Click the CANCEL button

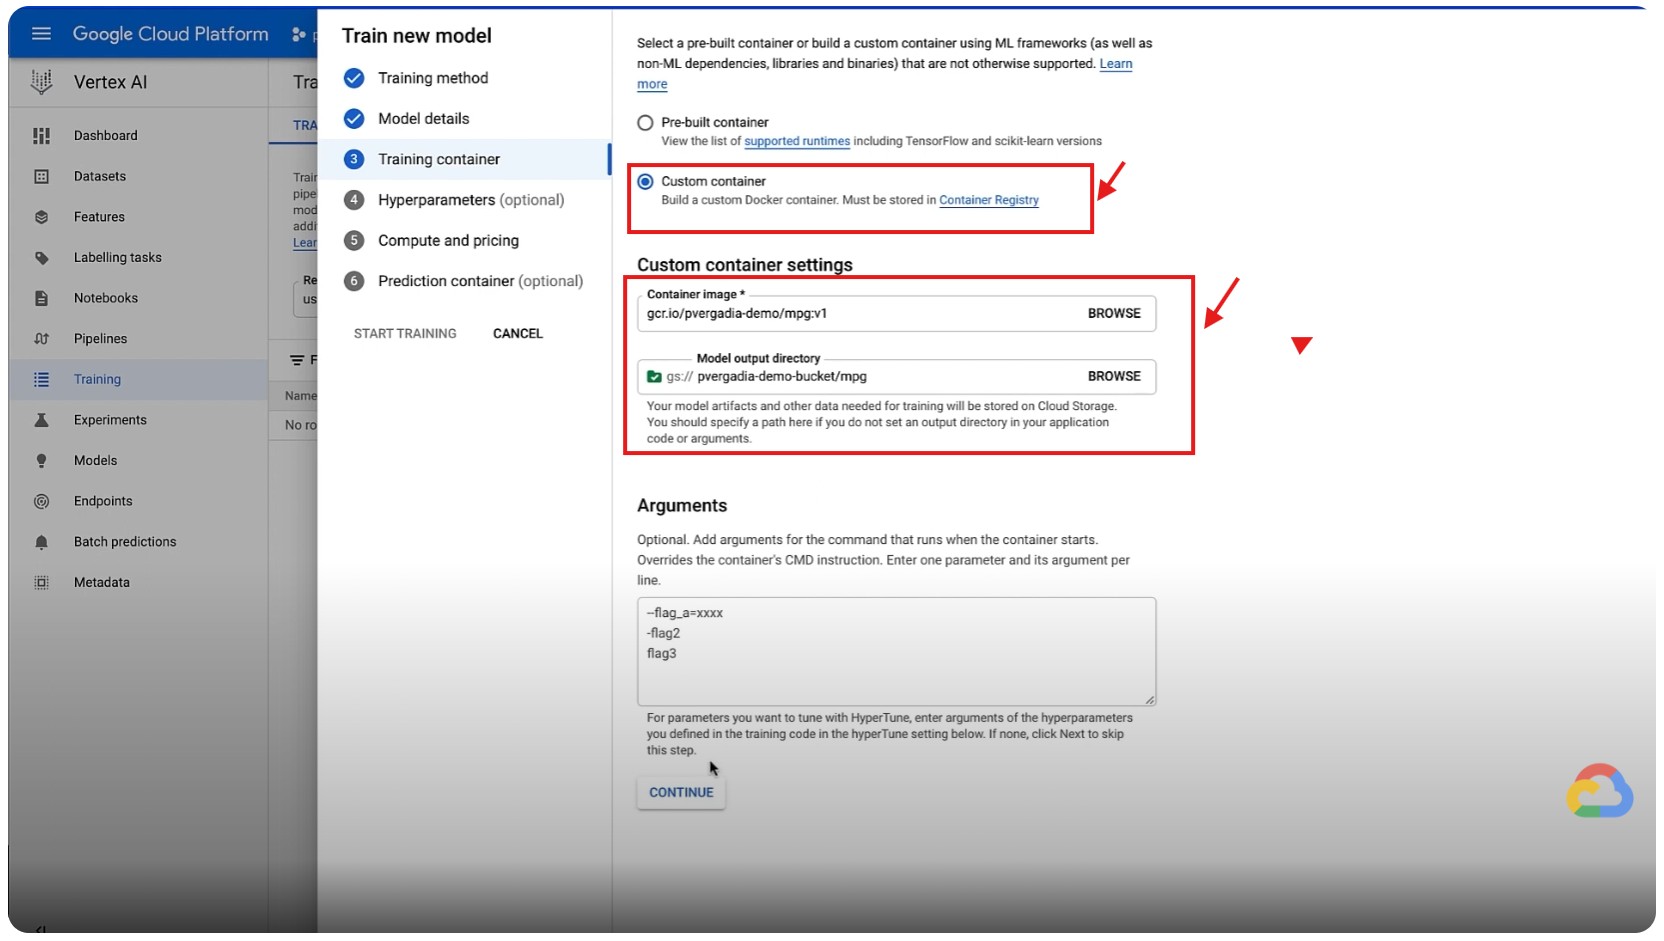517,334
